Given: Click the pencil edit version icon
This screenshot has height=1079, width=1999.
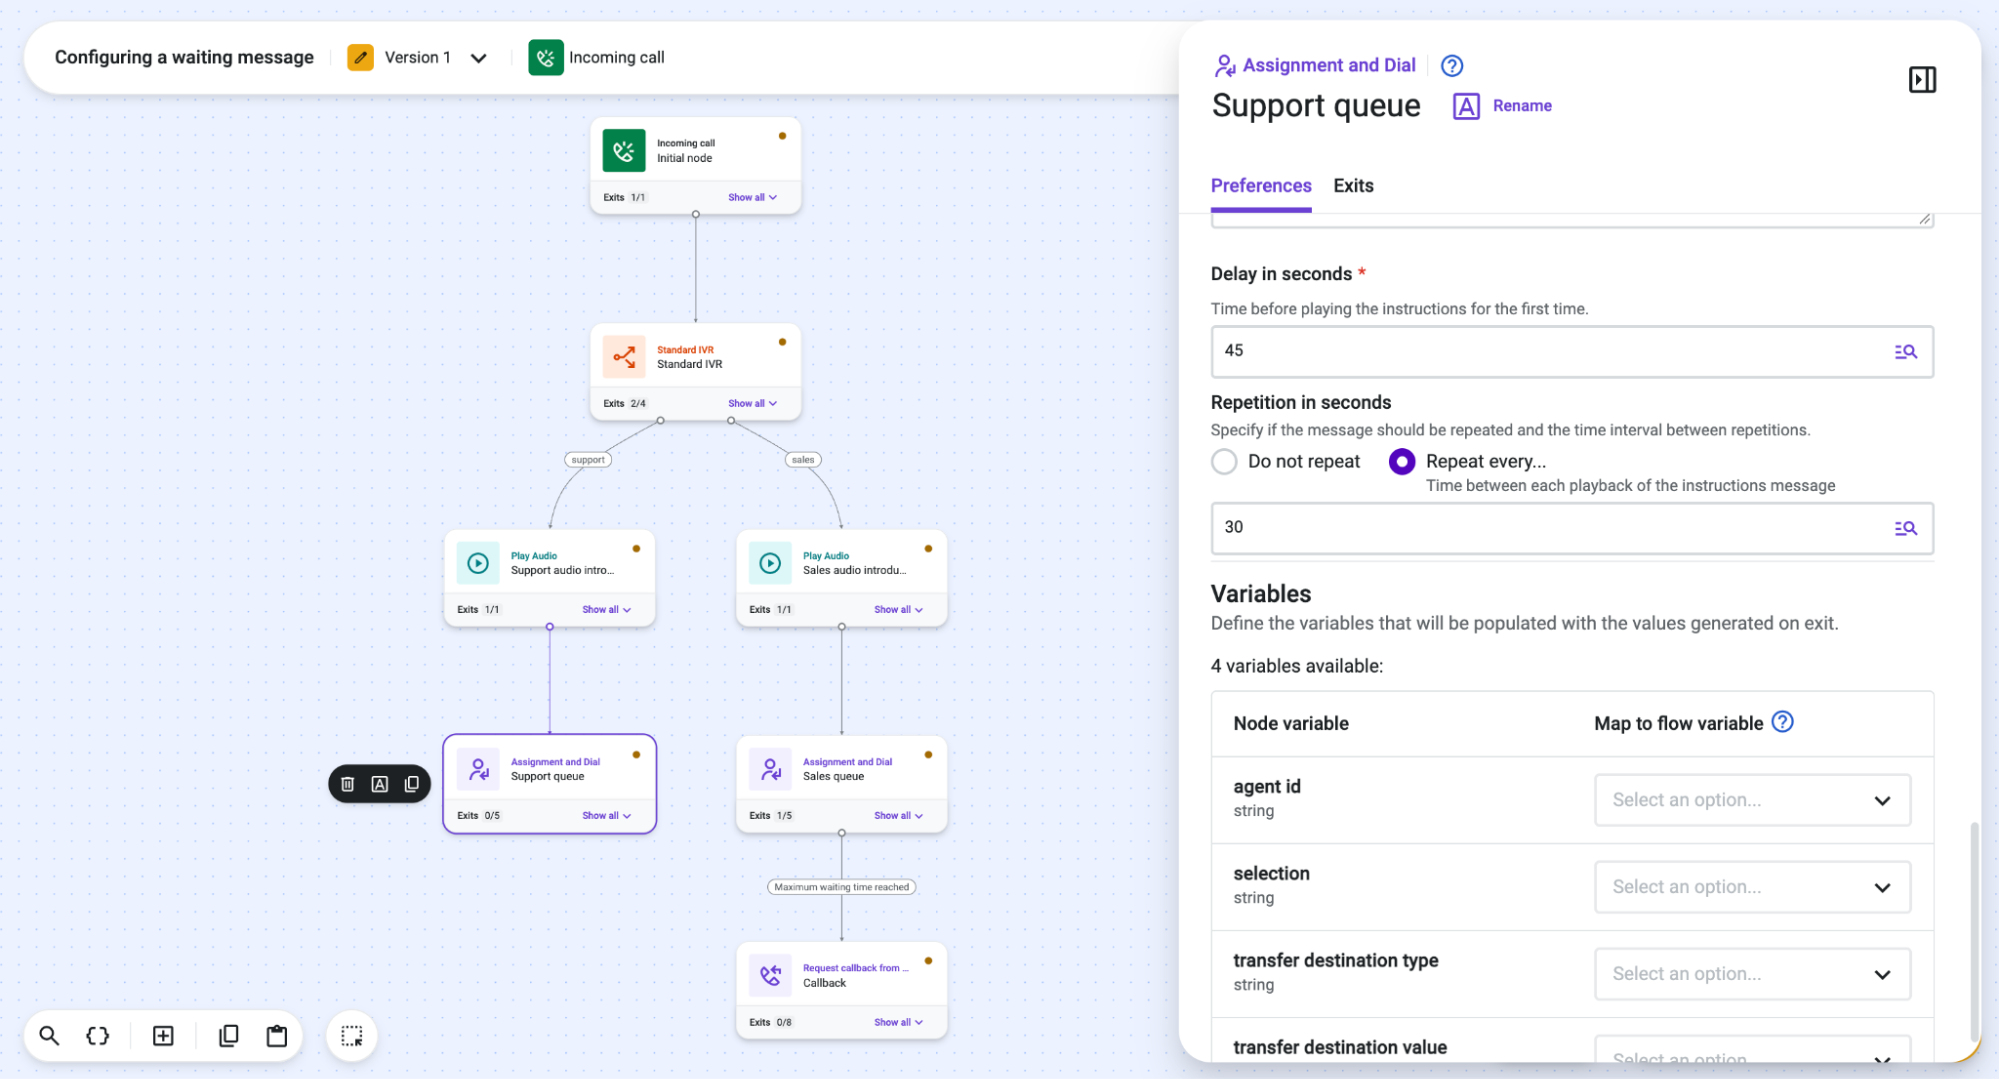Looking at the screenshot, I should click(x=360, y=58).
